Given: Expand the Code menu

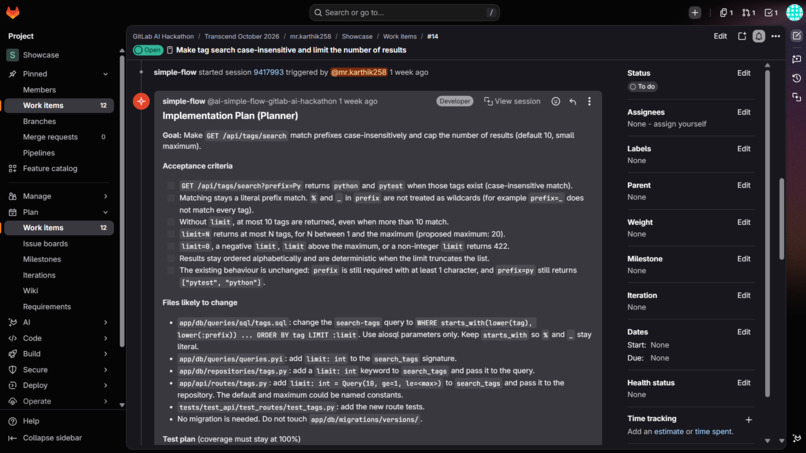Looking at the screenshot, I should [105, 338].
